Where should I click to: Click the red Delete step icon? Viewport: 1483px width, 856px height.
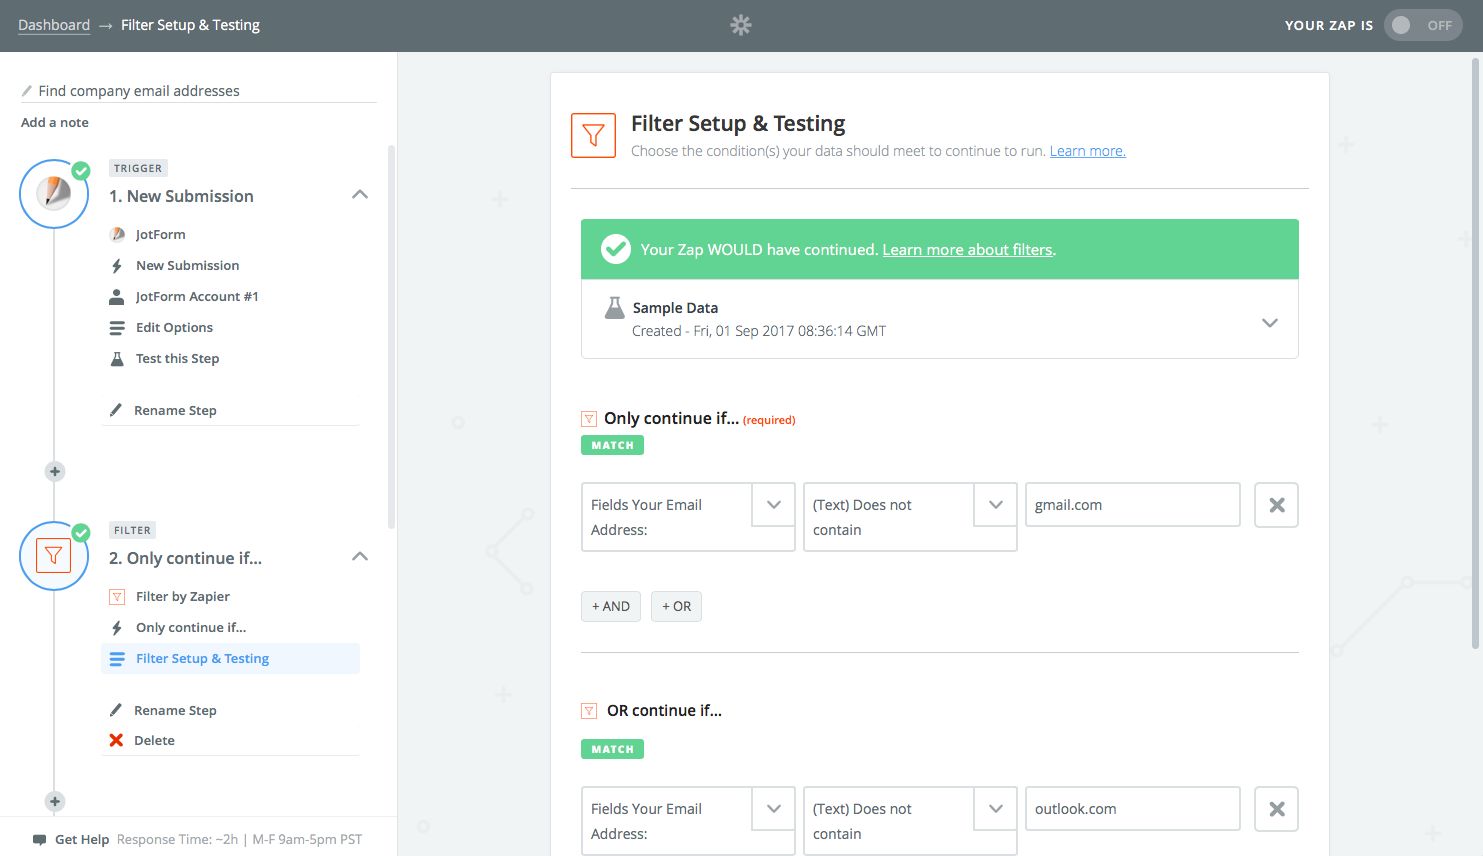point(116,740)
